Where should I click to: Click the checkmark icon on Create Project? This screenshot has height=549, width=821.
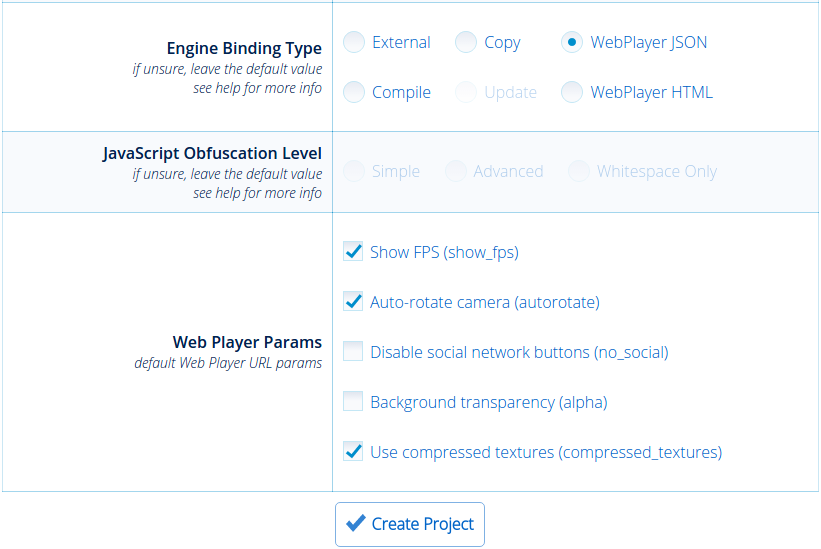(356, 523)
